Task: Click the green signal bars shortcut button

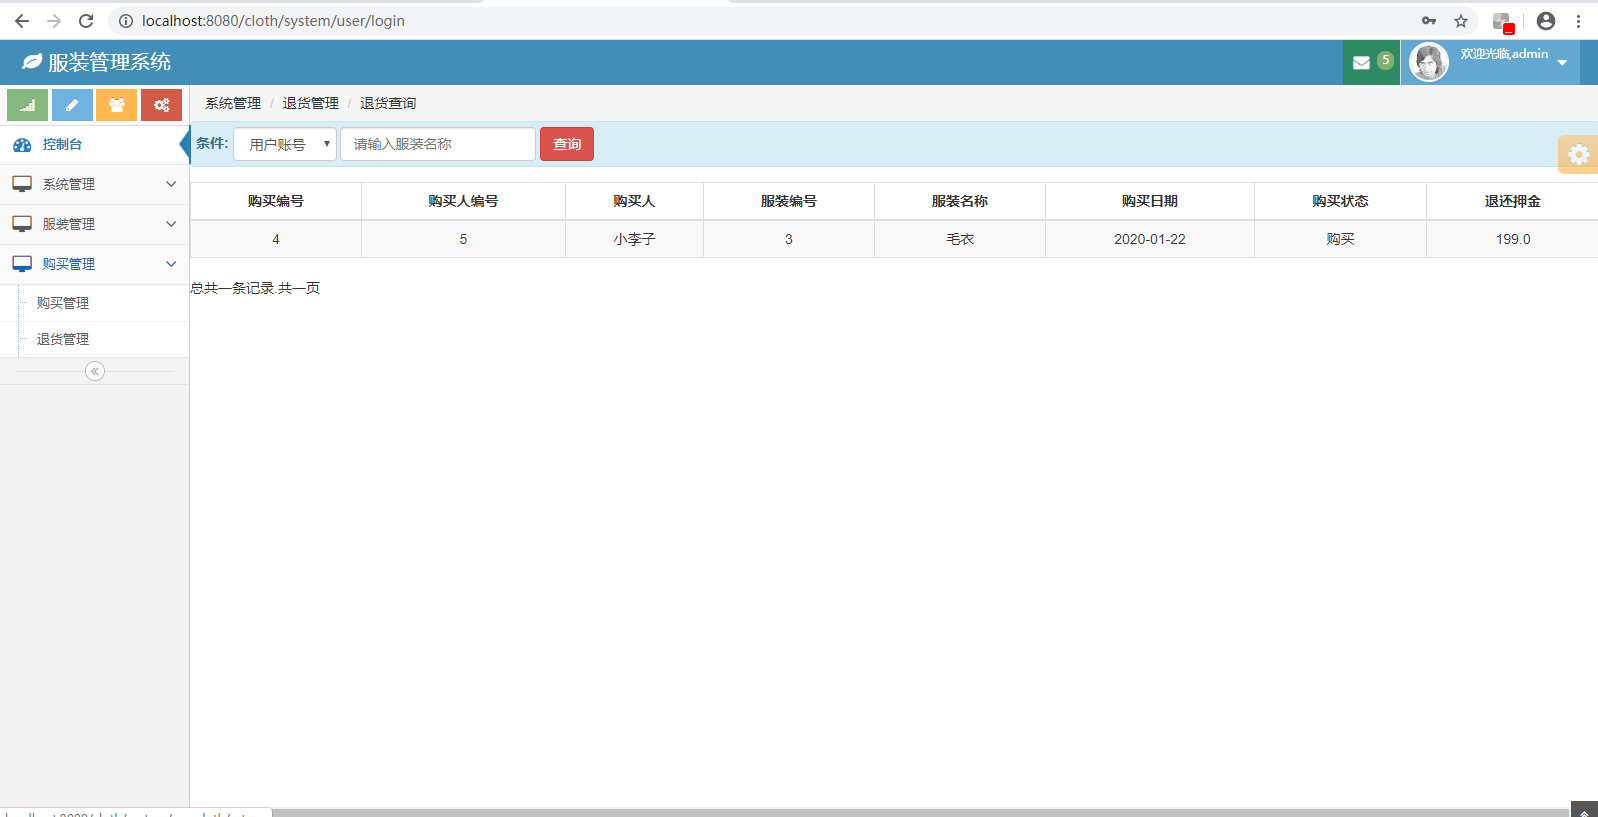Action: pyautogui.click(x=27, y=105)
